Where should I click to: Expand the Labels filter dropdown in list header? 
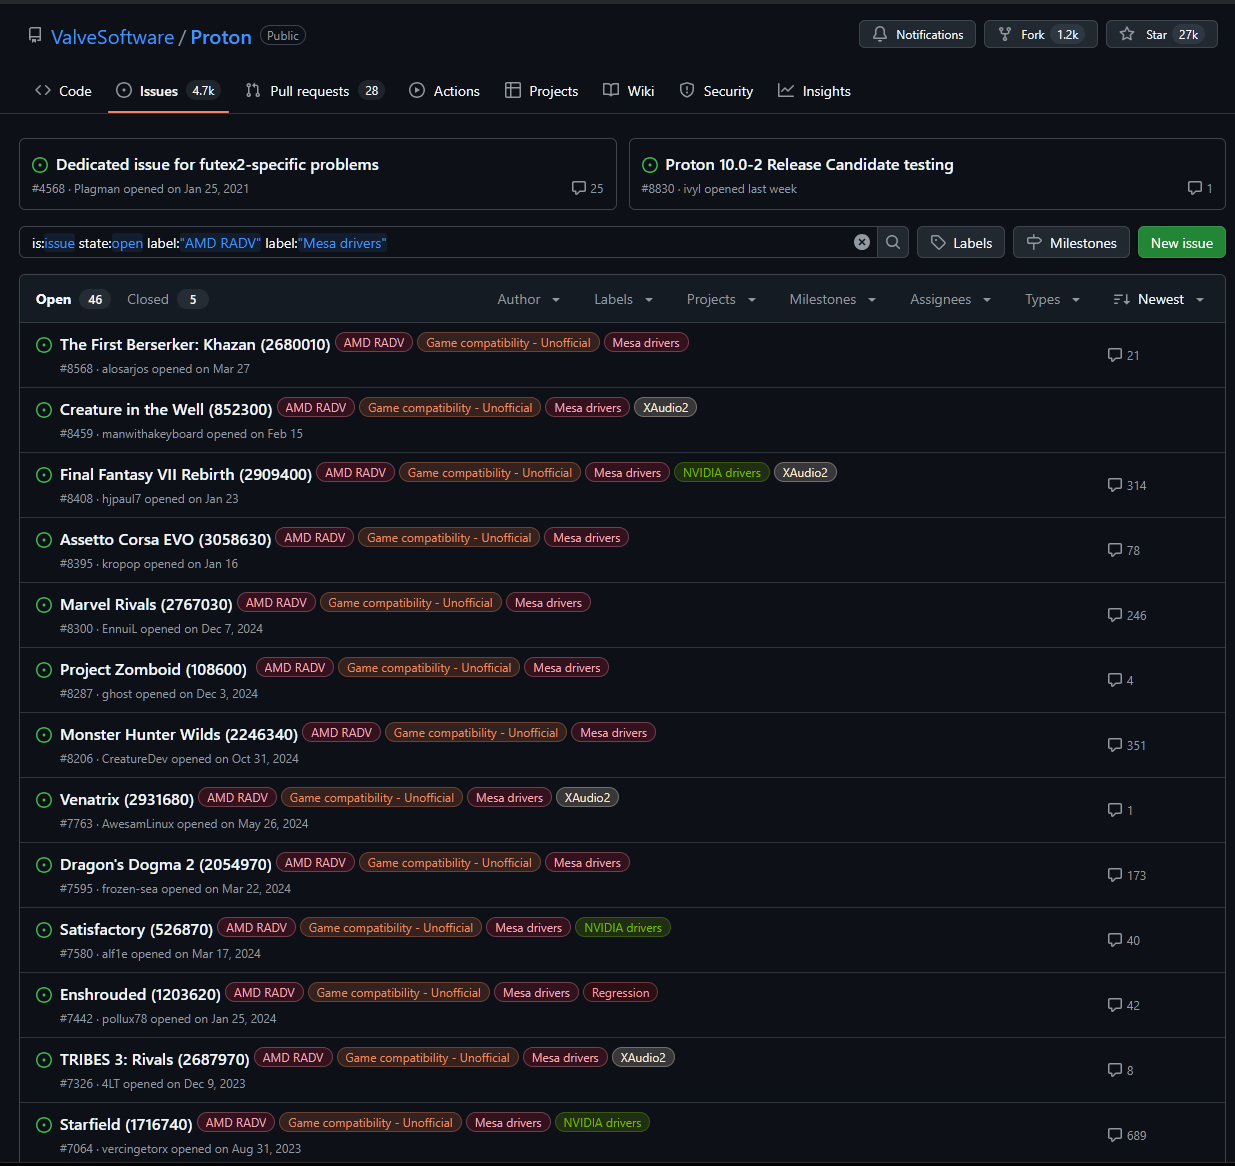[624, 299]
